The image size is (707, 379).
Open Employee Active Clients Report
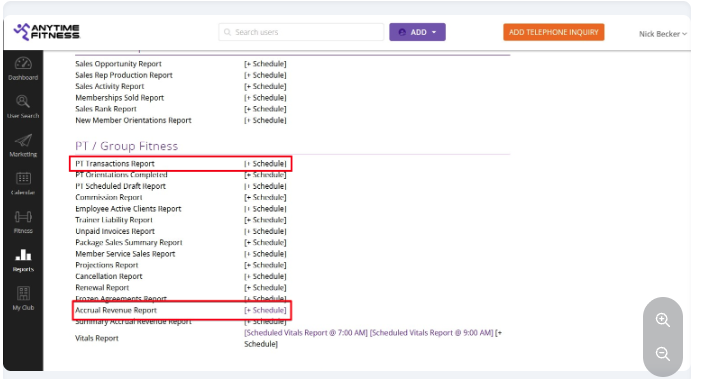tap(128, 208)
